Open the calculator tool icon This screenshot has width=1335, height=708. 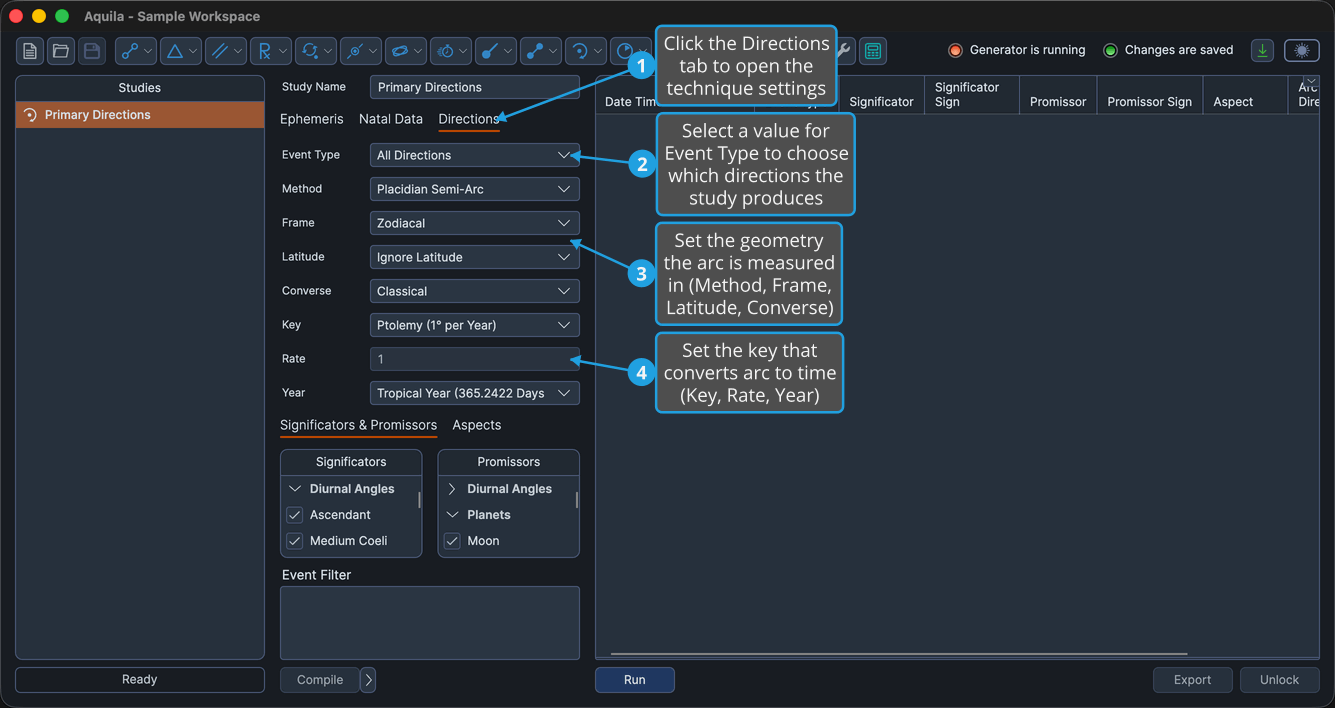point(873,51)
